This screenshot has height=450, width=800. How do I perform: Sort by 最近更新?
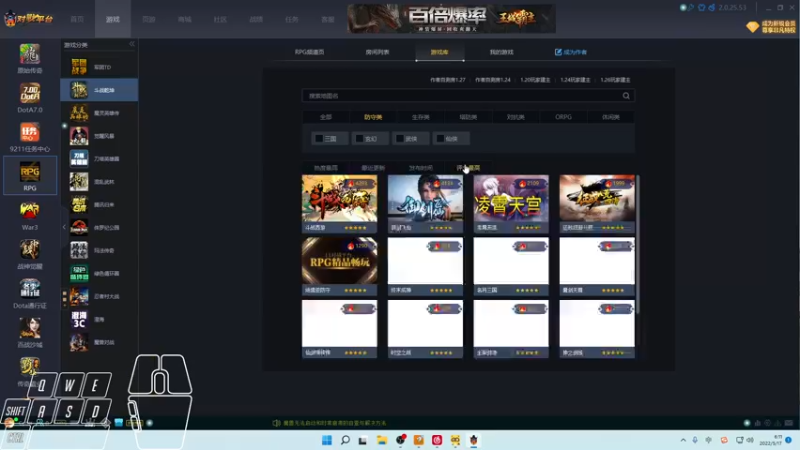(x=373, y=168)
